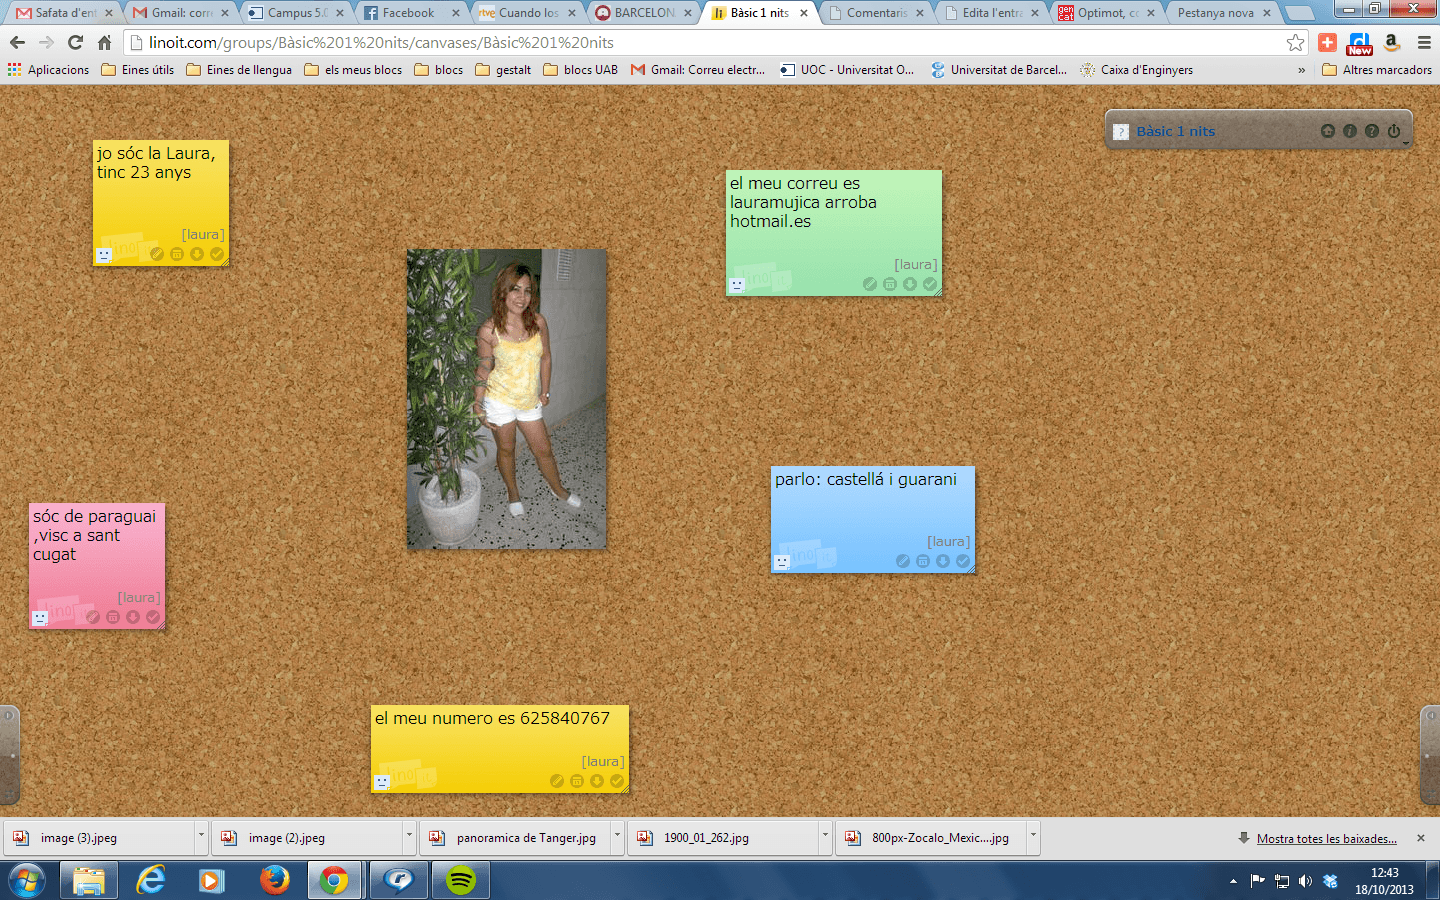
Task: Edit the green email sticky with pencil icon
Action: click(870, 284)
